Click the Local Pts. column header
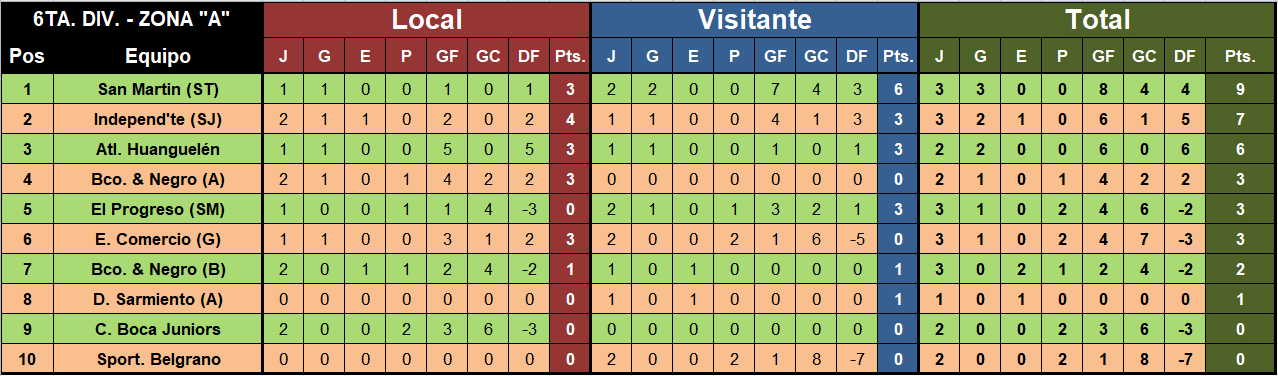This screenshot has height=376, width=1278. tap(569, 57)
